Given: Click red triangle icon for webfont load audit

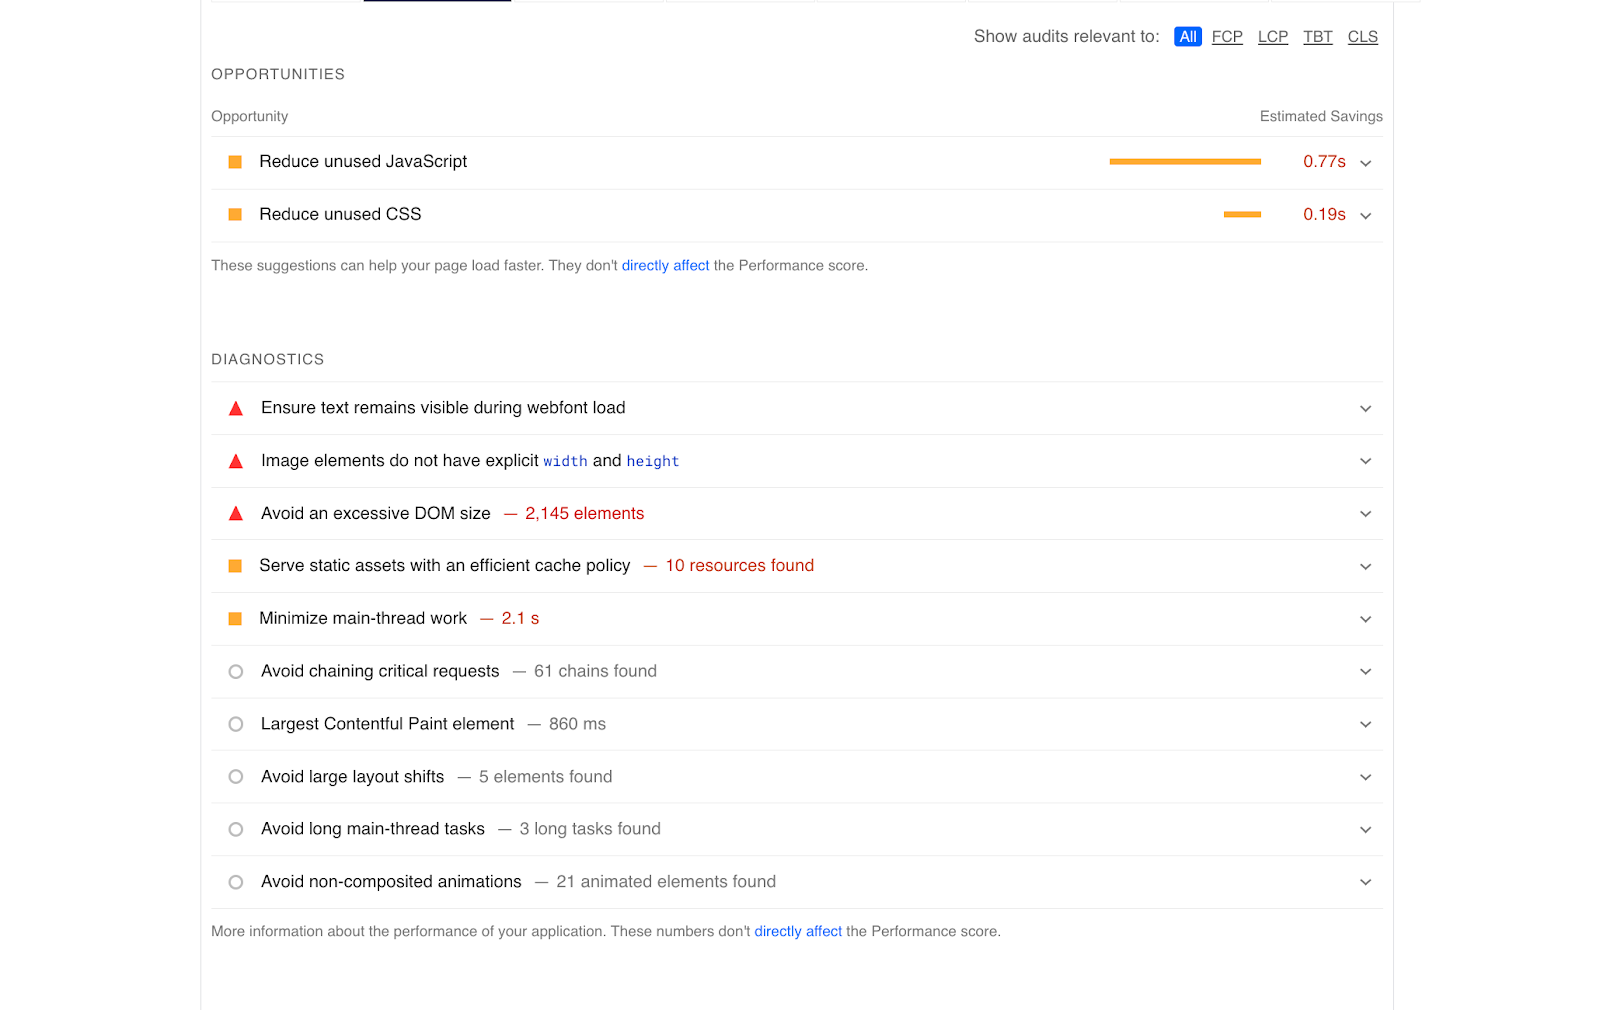Looking at the screenshot, I should coord(236,408).
